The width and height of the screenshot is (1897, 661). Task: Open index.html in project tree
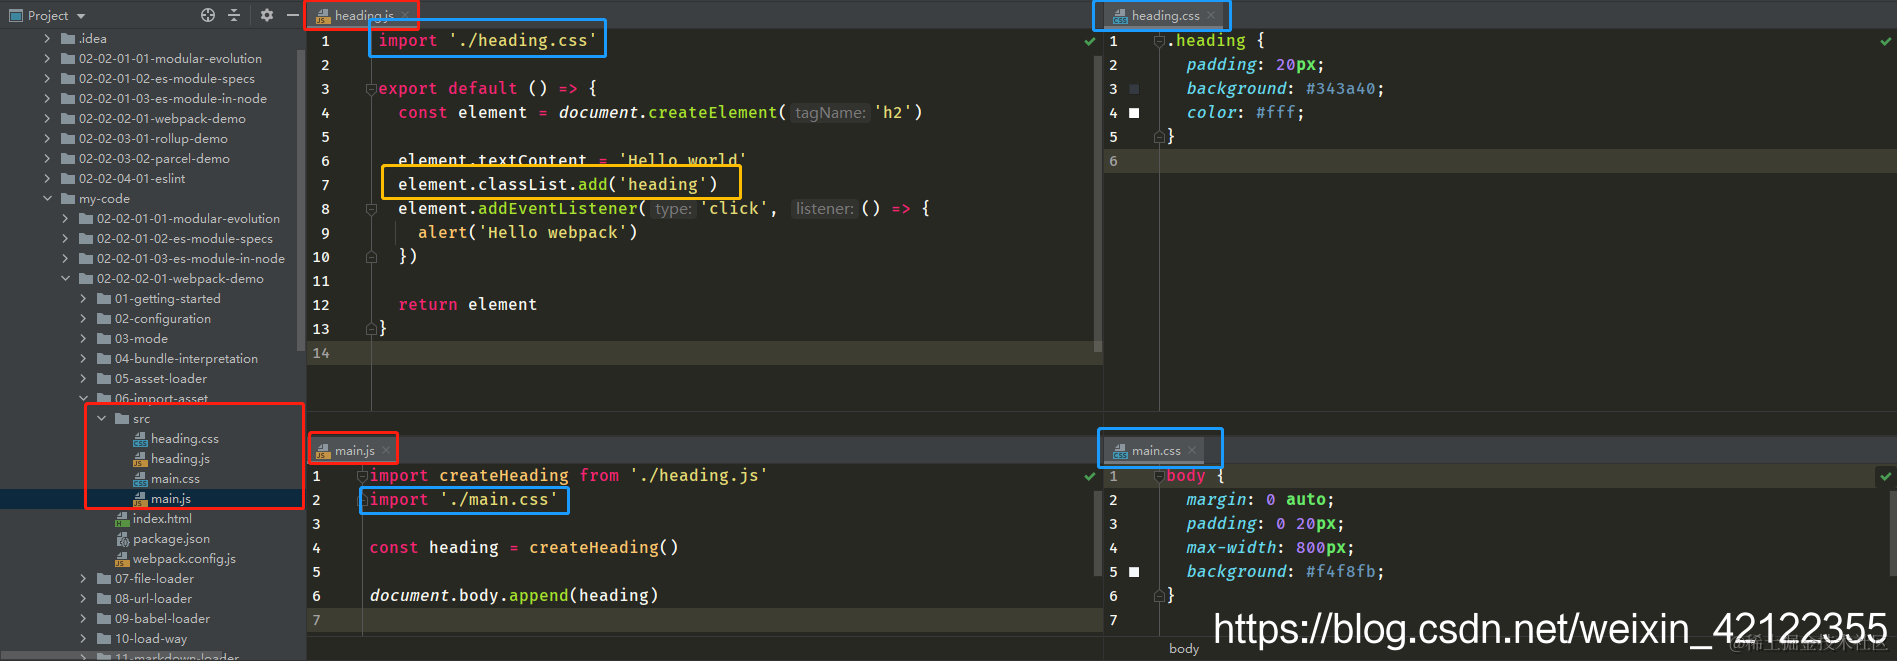click(162, 518)
